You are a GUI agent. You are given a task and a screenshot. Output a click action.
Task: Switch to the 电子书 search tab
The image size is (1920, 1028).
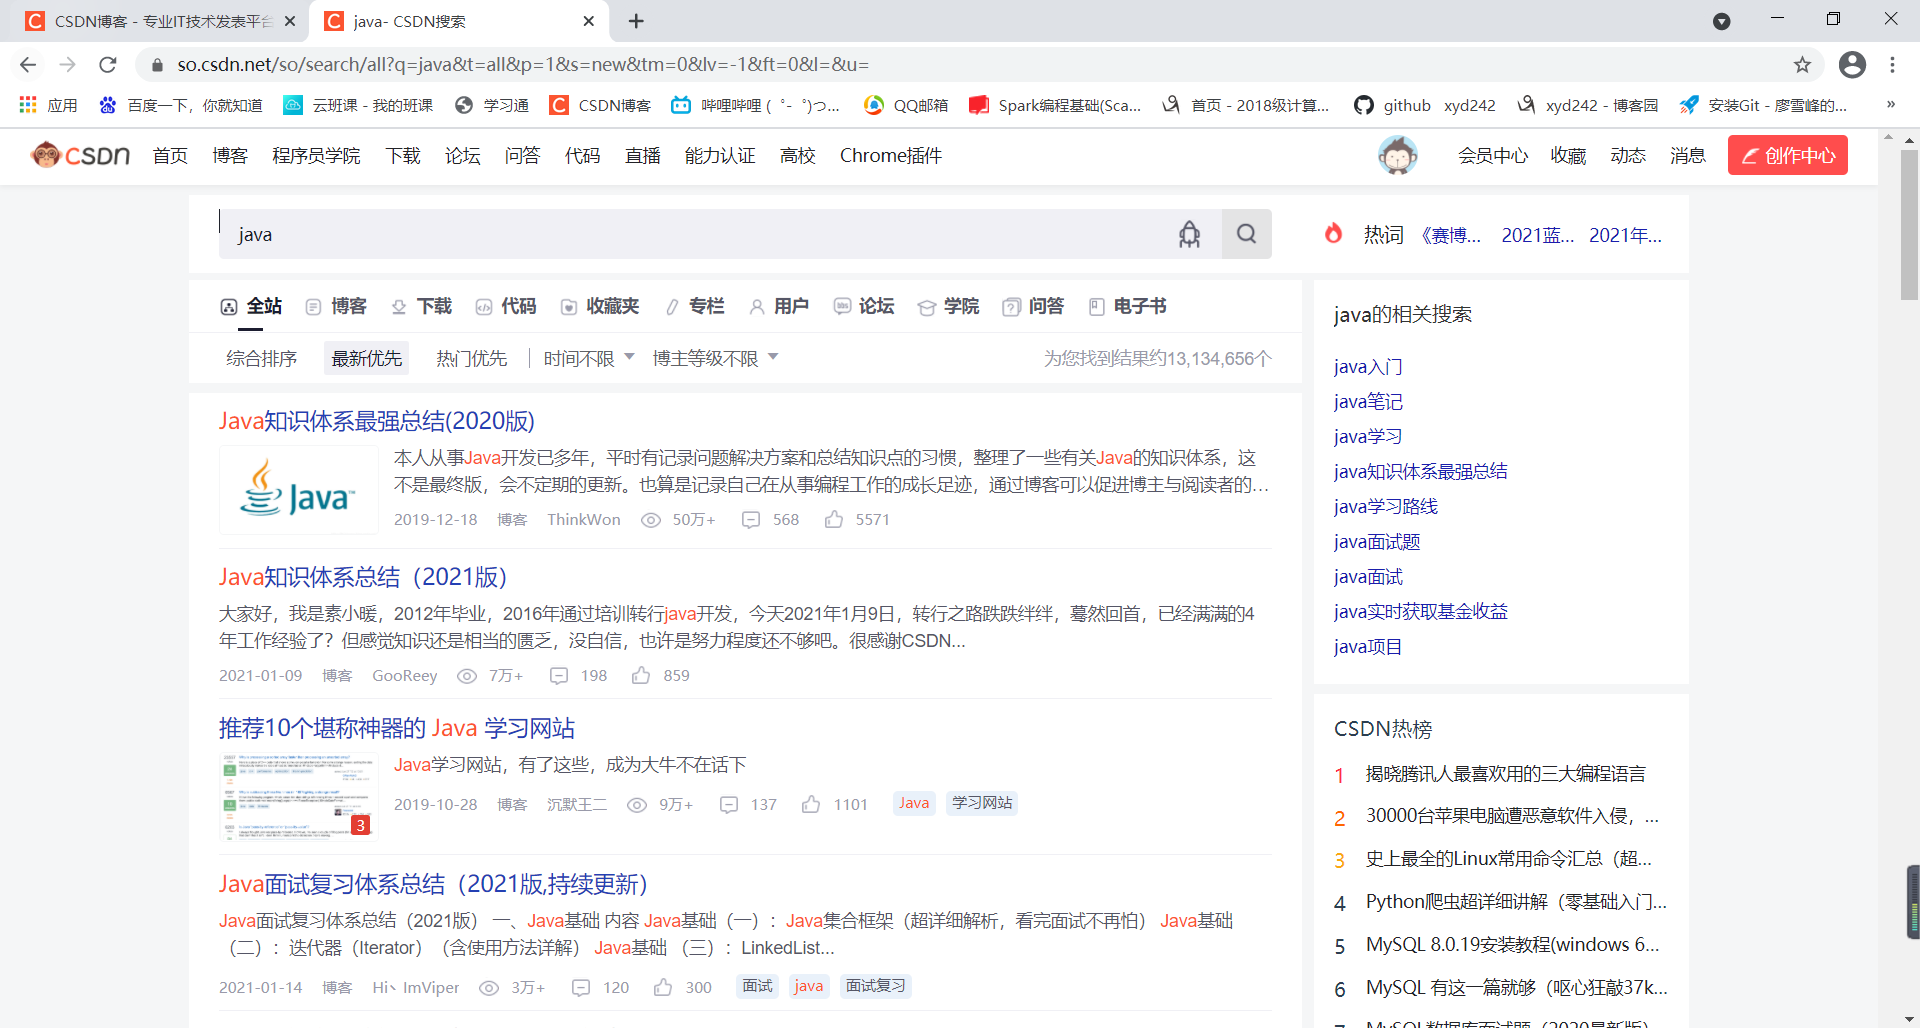[x=1128, y=306]
